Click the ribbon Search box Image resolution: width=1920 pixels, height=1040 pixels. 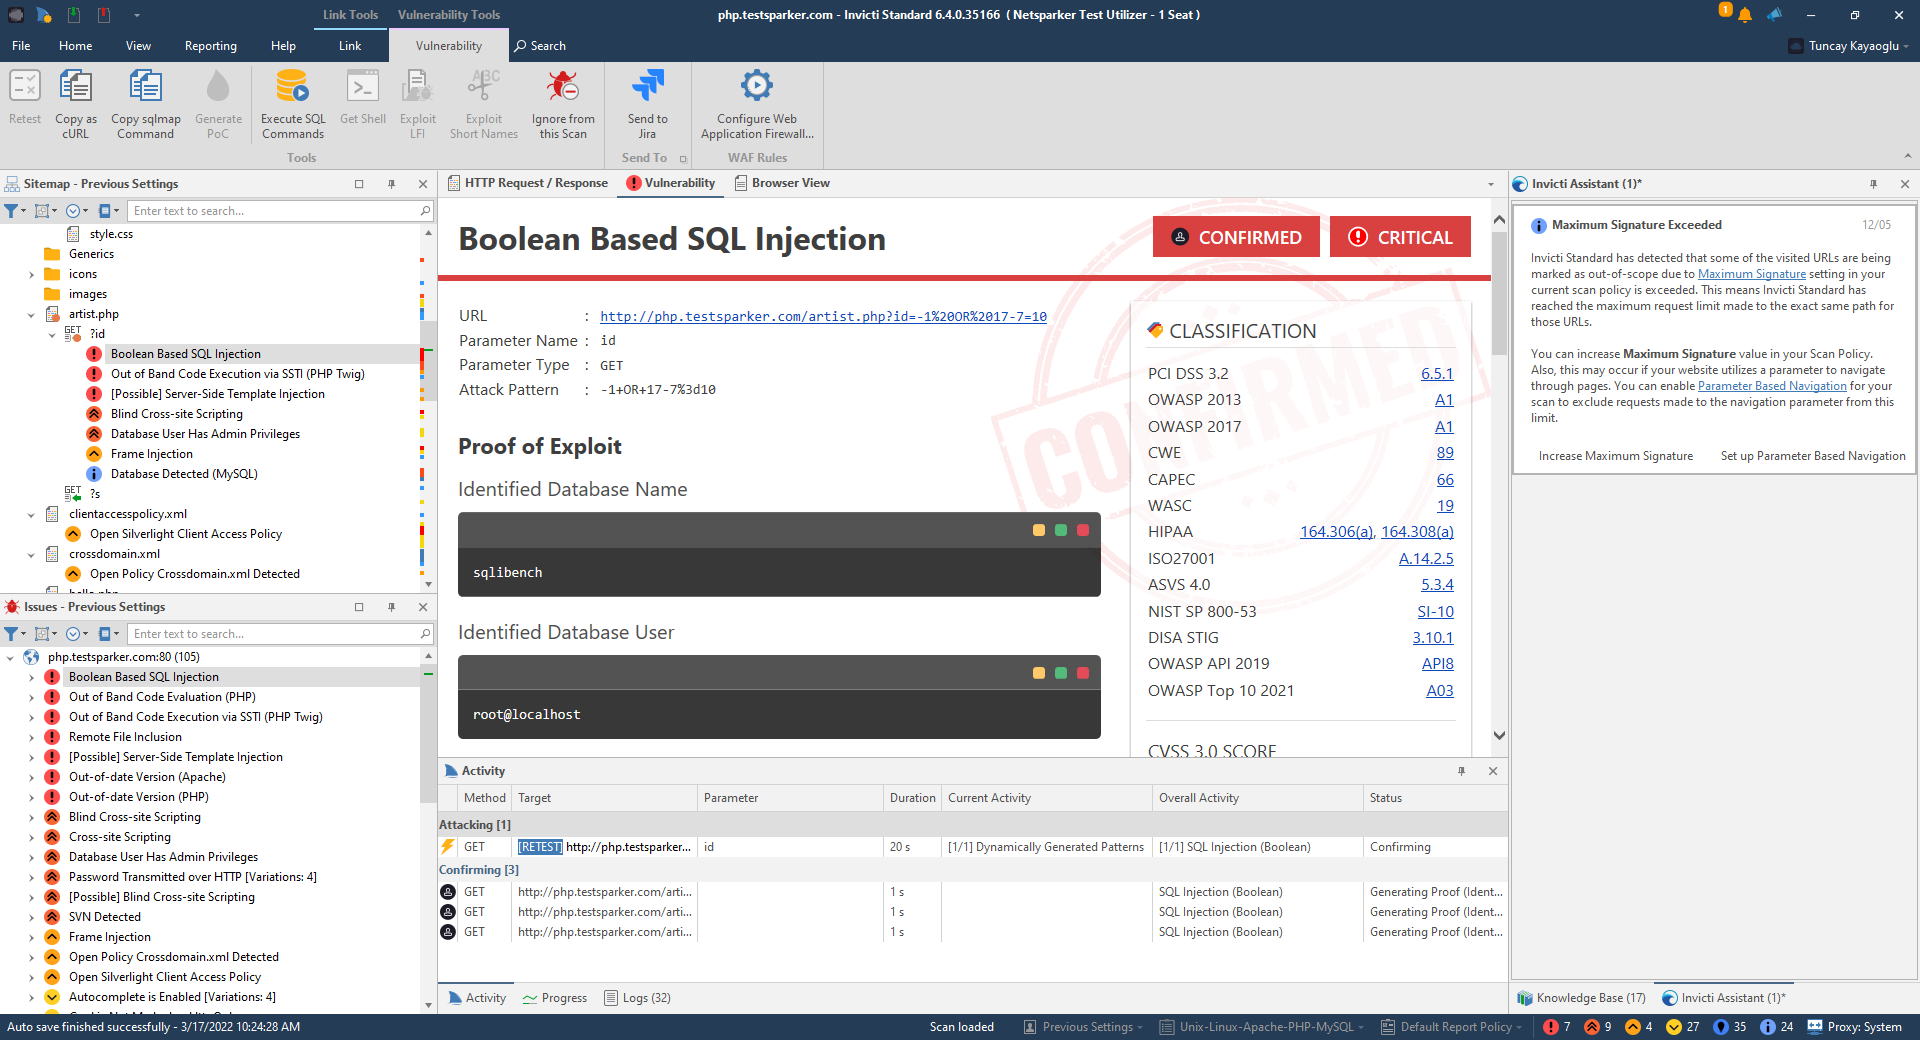click(x=540, y=46)
